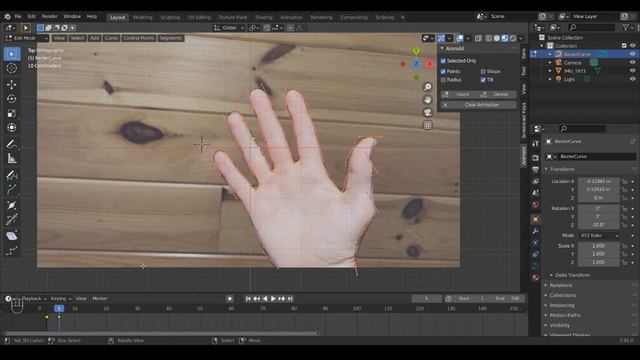Open the Render properties tab icon
Screen dimensions: 640x360
click(x=536, y=158)
